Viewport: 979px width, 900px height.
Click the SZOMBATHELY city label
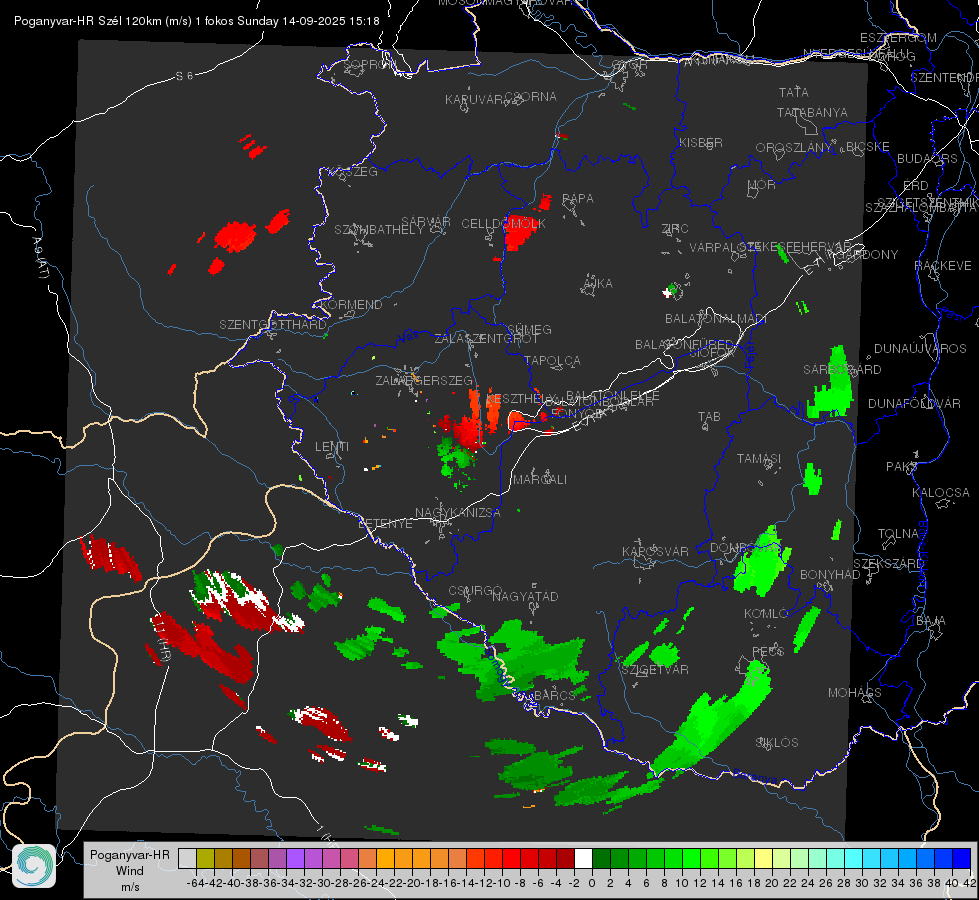[379, 230]
